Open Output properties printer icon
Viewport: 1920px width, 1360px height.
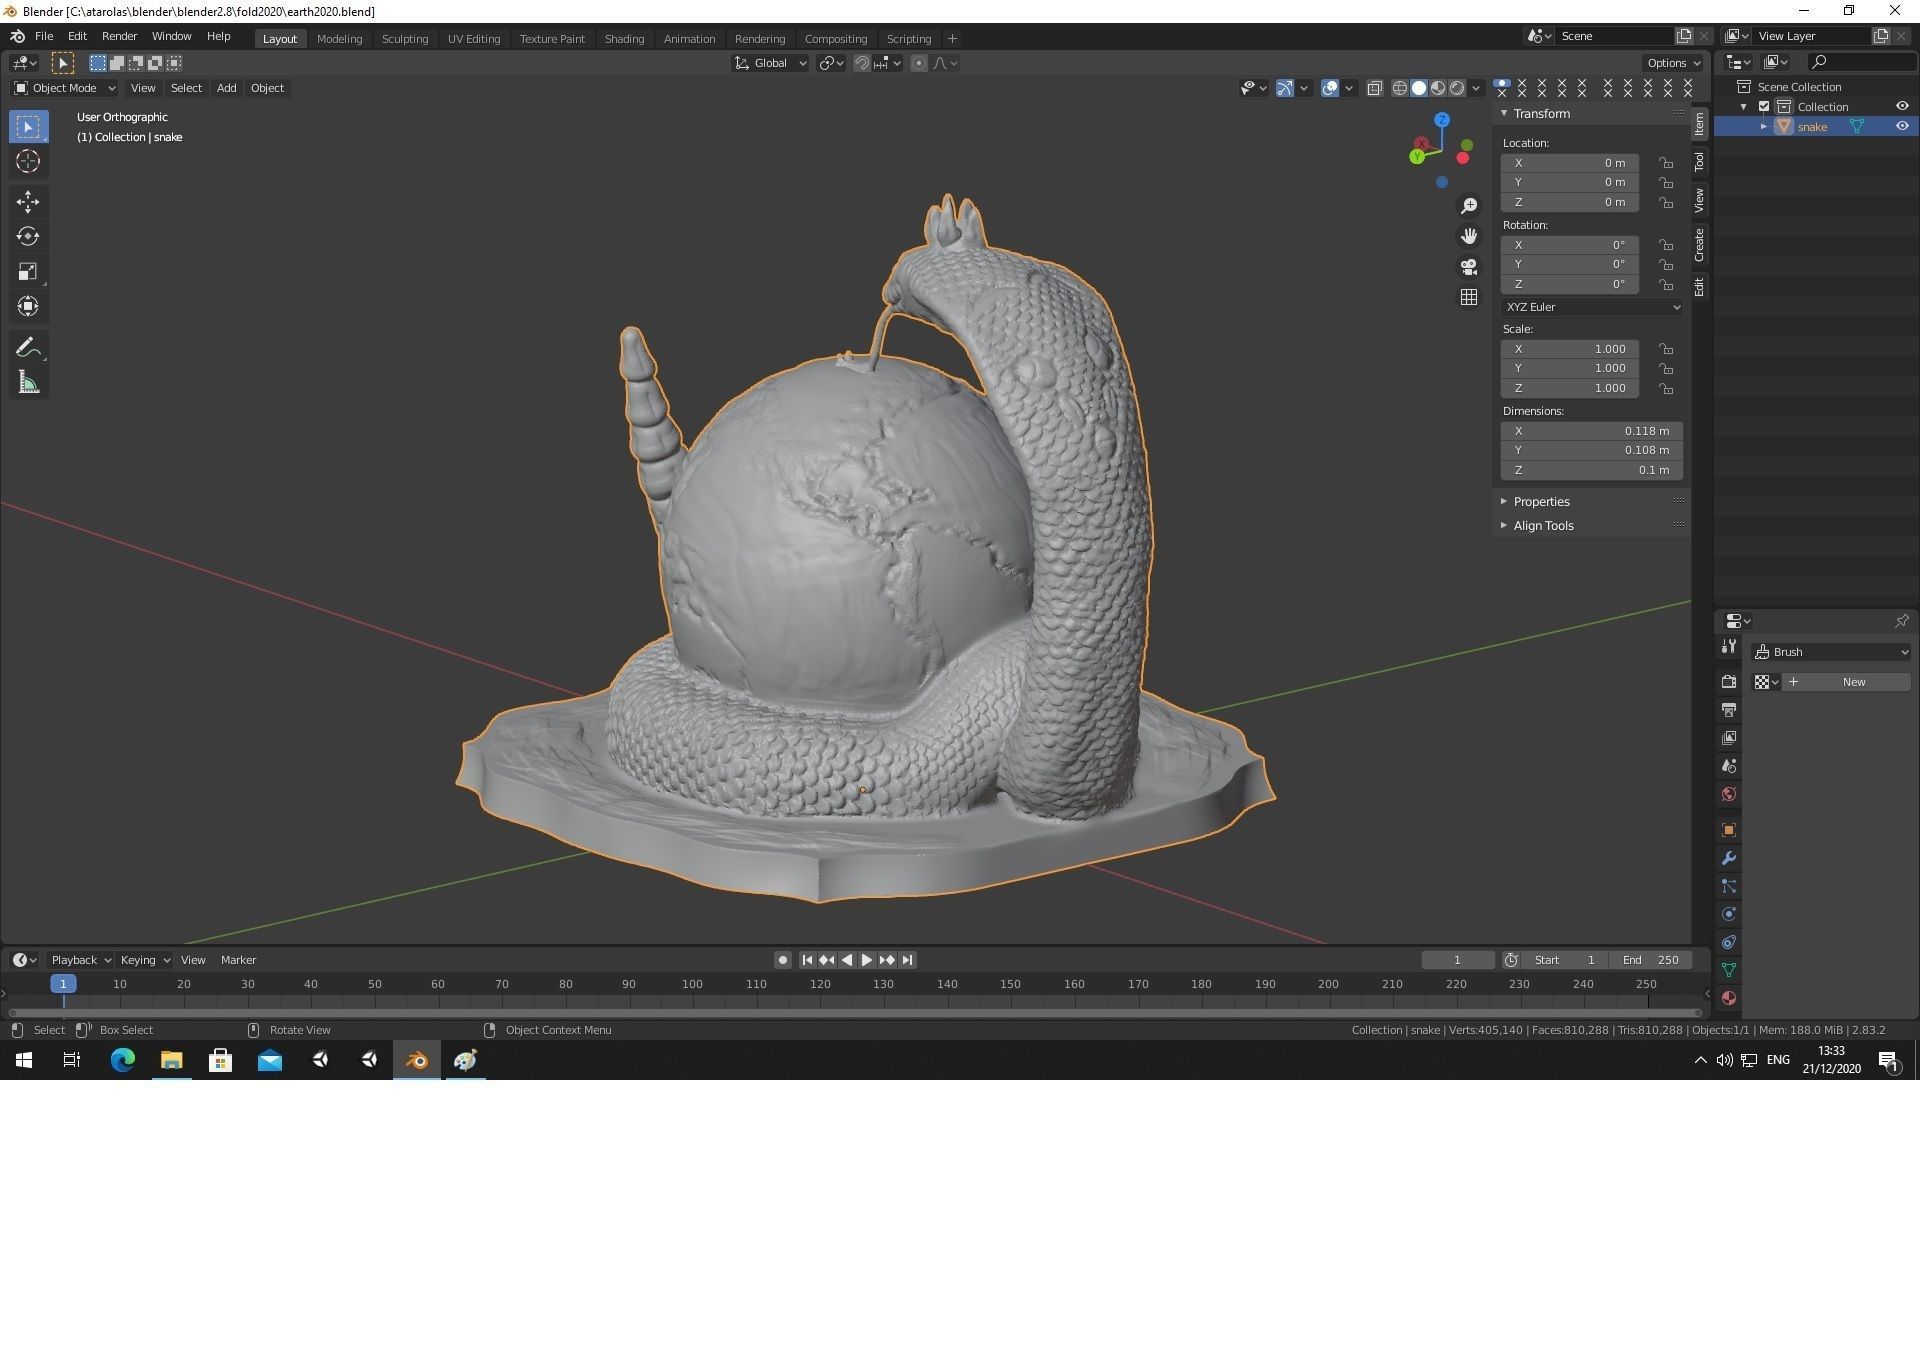coord(1729,710)
